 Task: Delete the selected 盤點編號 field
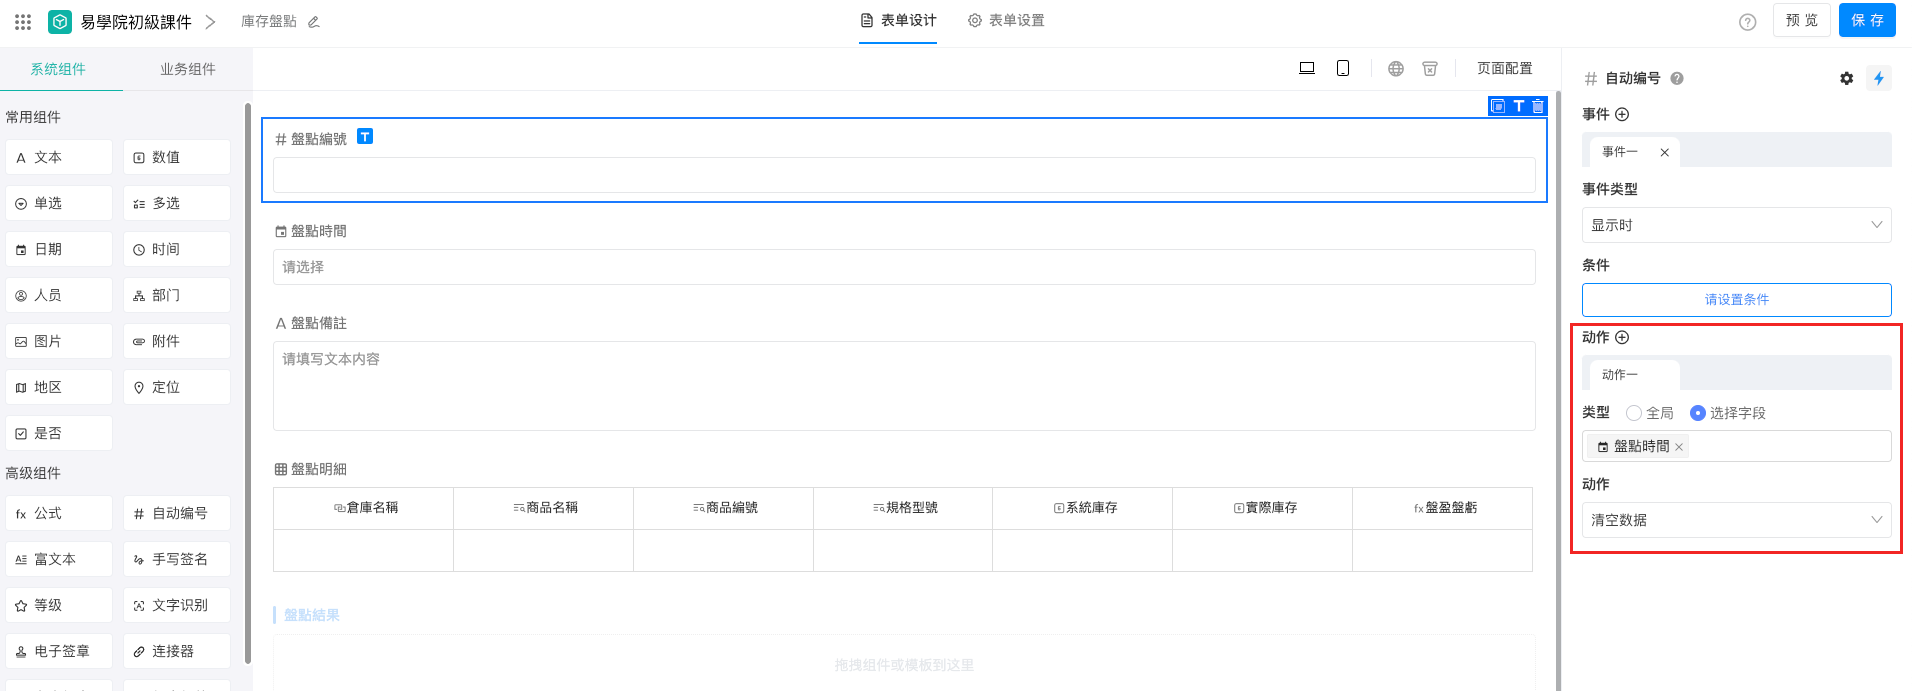1538,106
